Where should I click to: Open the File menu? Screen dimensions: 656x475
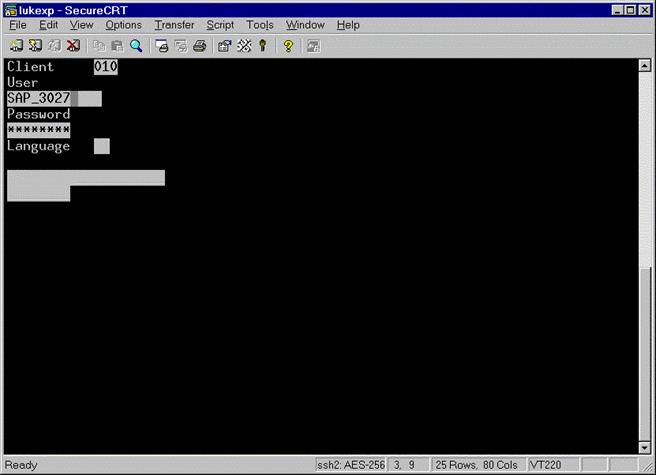[18, 25]
